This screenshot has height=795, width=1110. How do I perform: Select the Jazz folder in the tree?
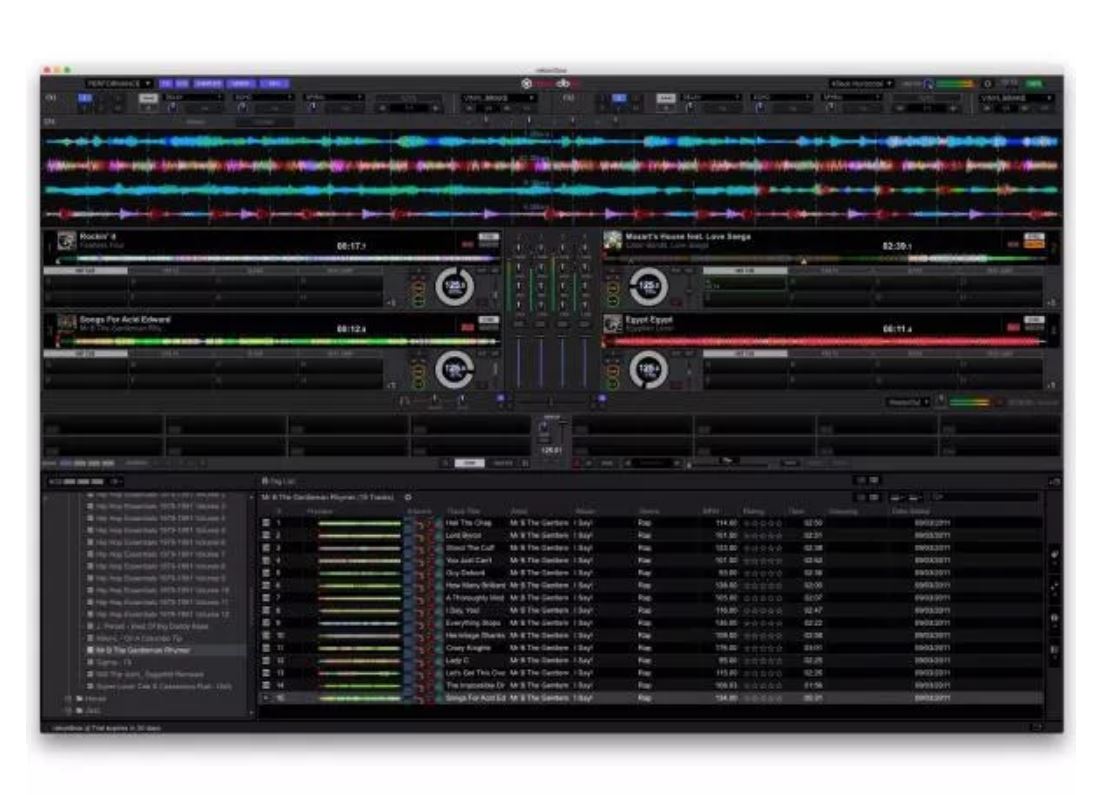point(92,710)
